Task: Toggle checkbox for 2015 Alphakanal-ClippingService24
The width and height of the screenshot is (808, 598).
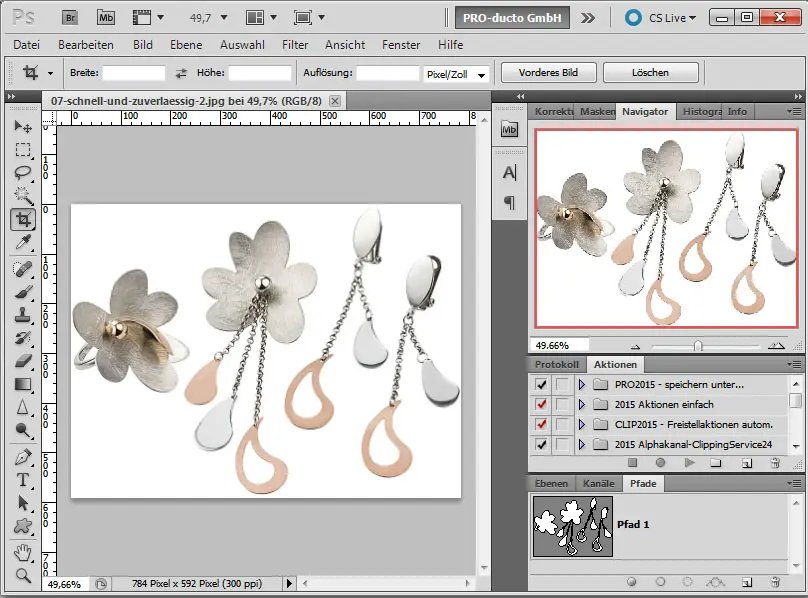Action: click(542, 444)
